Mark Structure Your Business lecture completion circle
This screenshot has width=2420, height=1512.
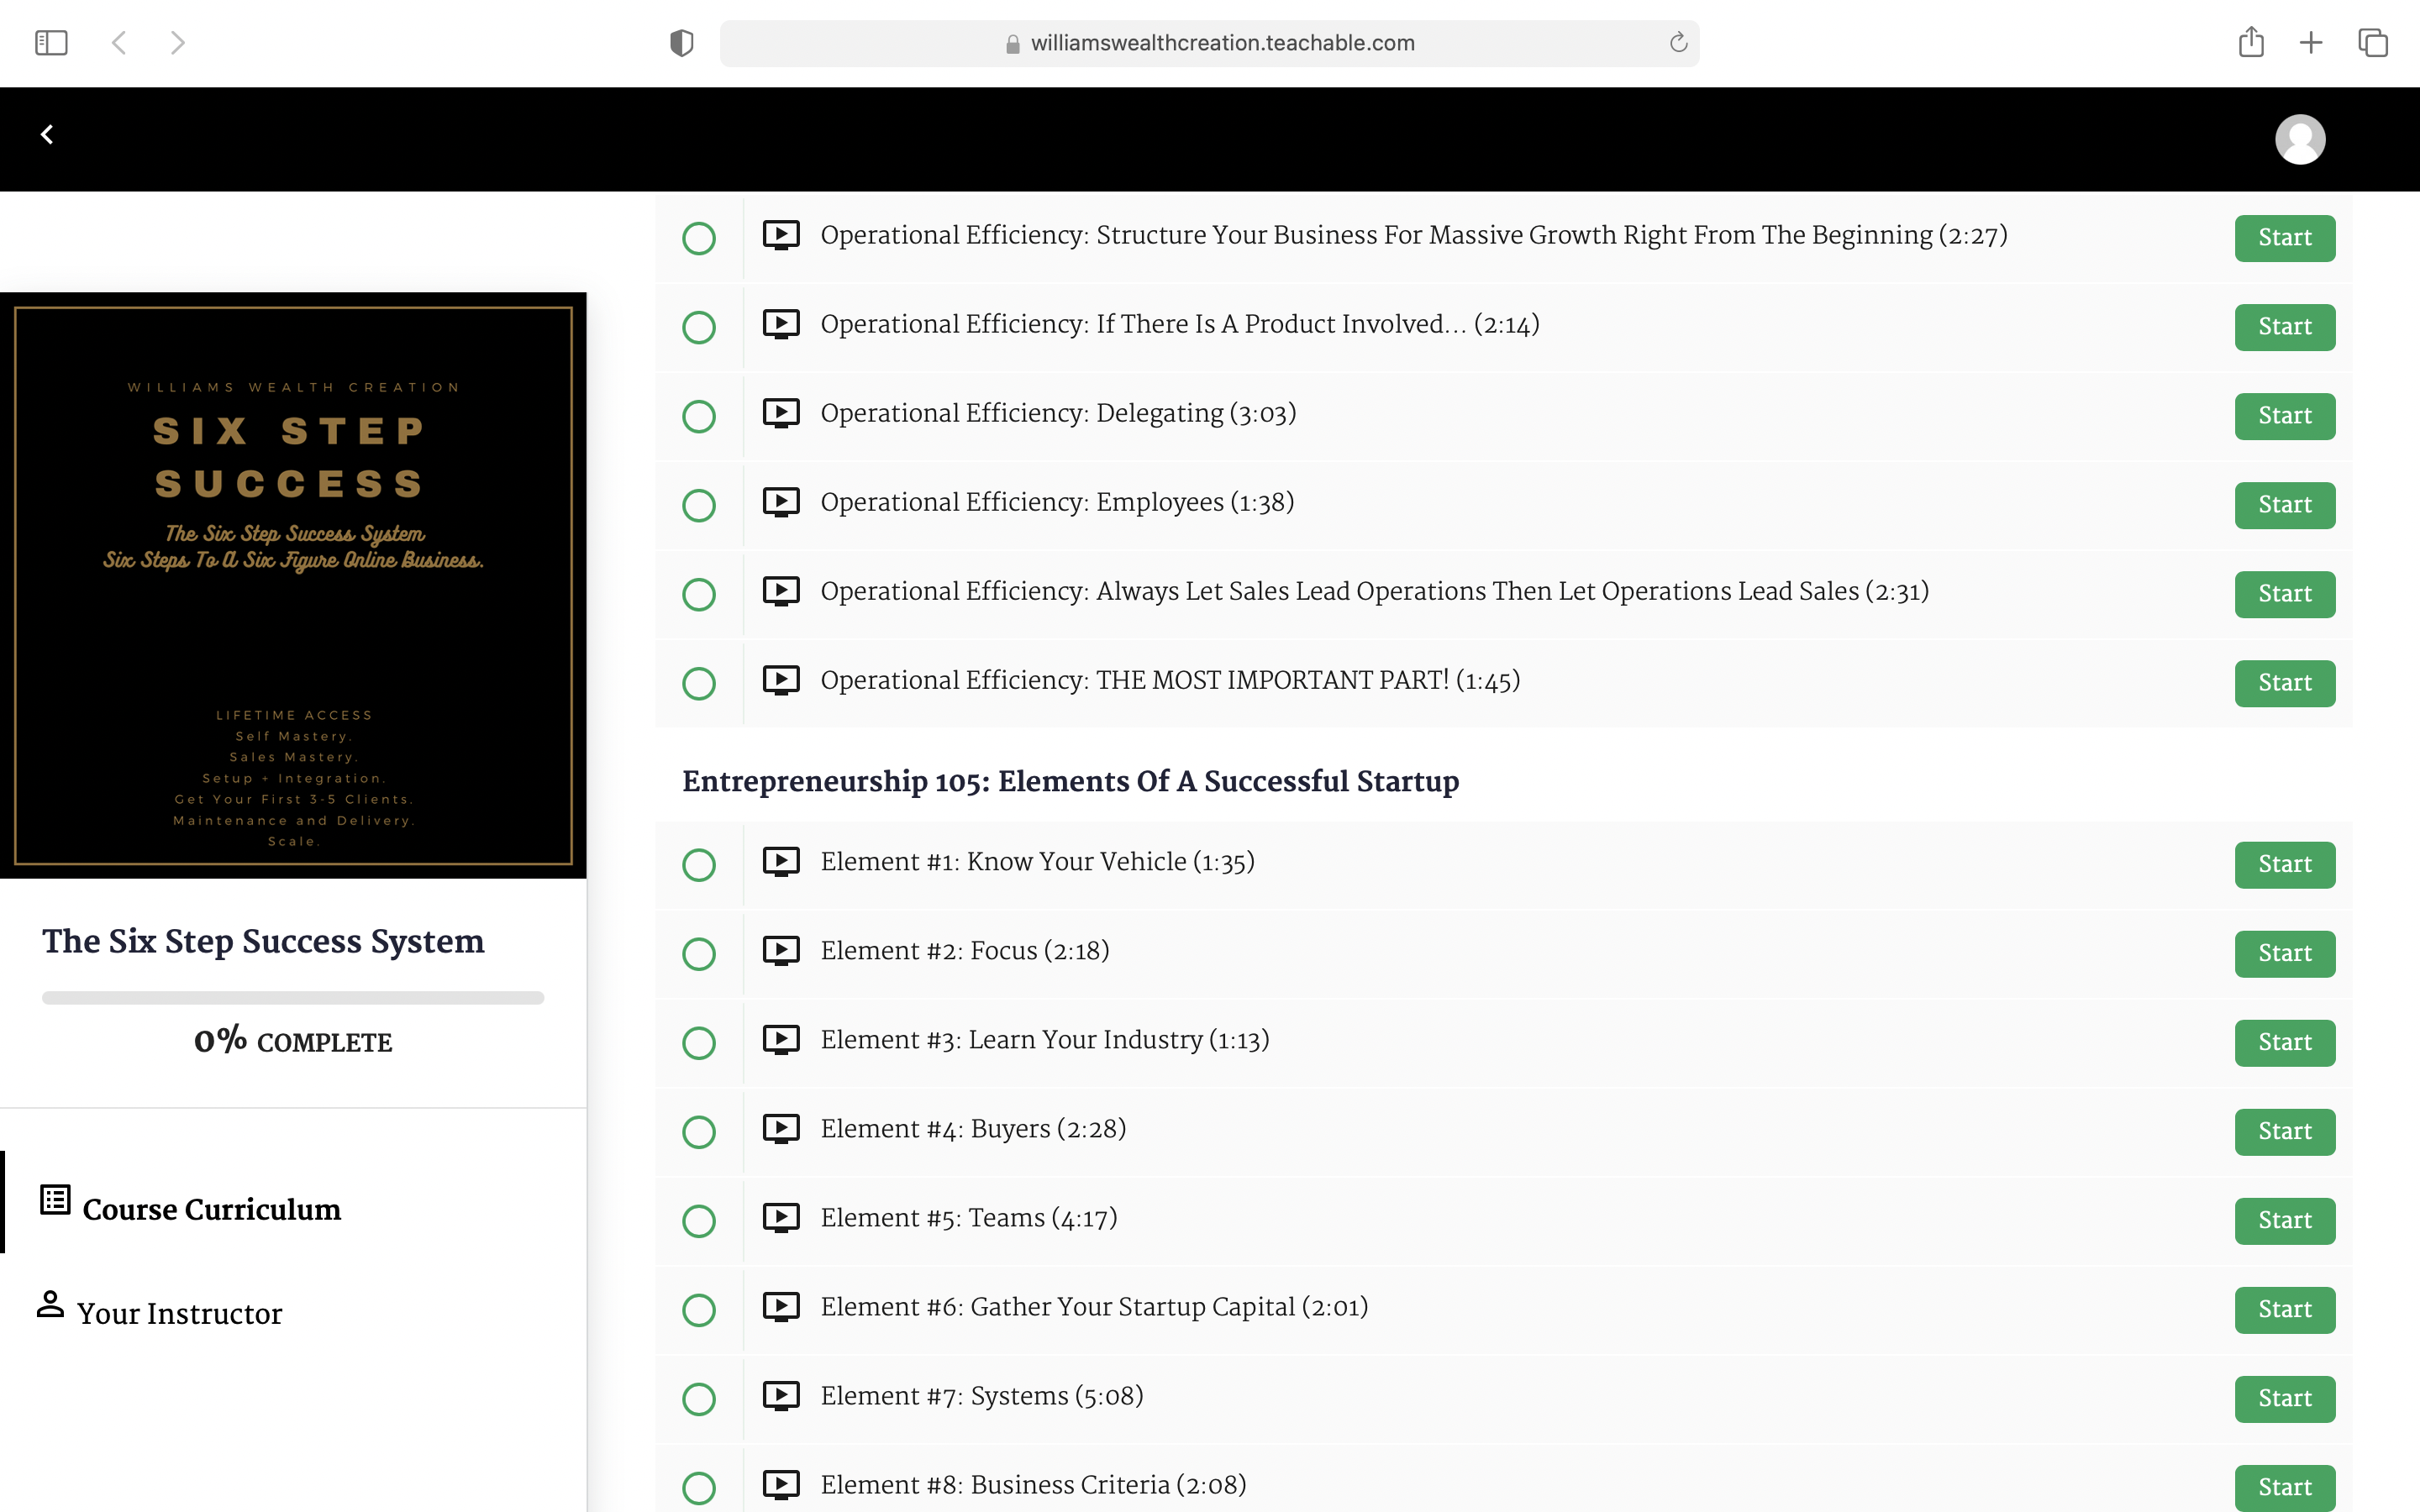point(699,238)
